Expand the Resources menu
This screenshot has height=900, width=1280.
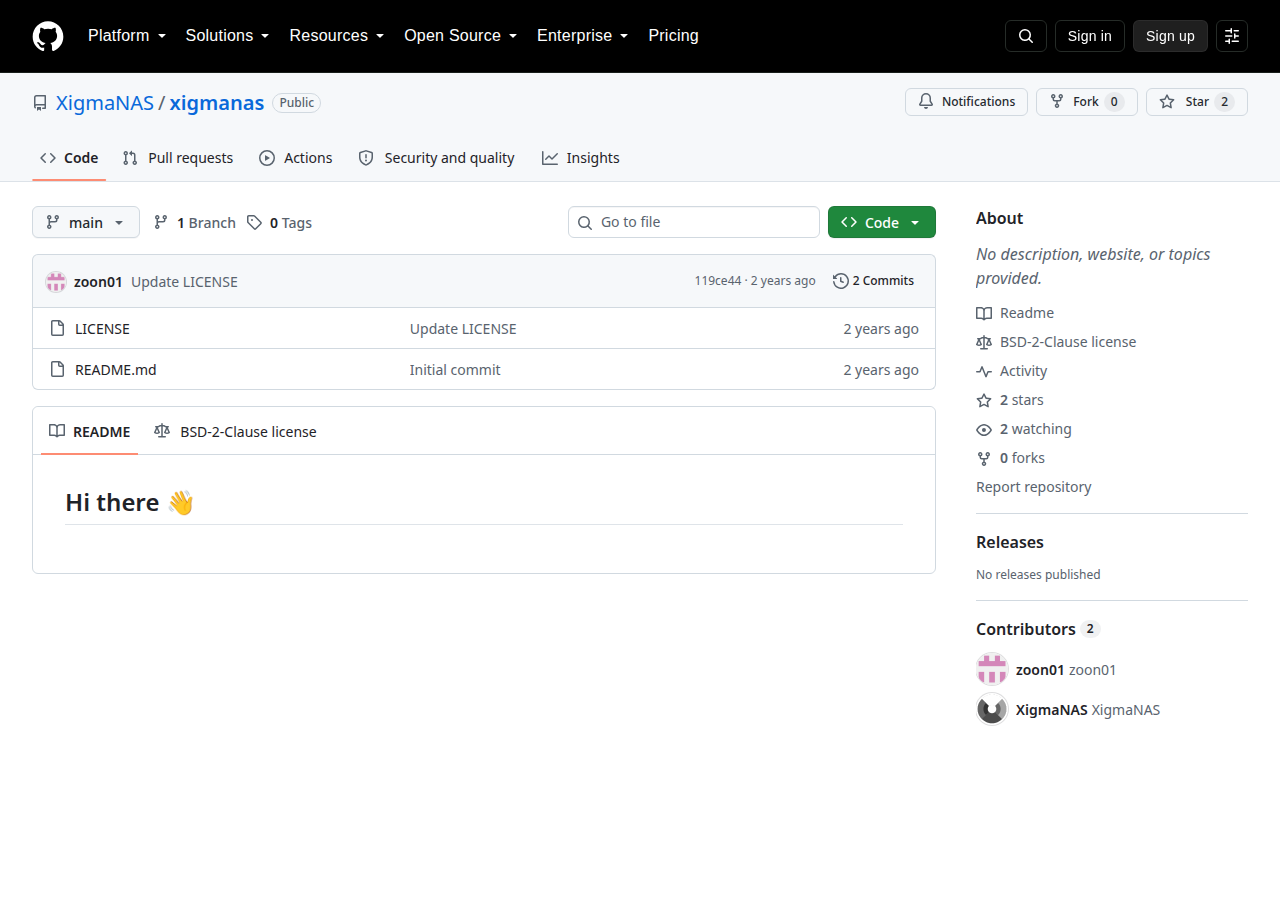337,36
